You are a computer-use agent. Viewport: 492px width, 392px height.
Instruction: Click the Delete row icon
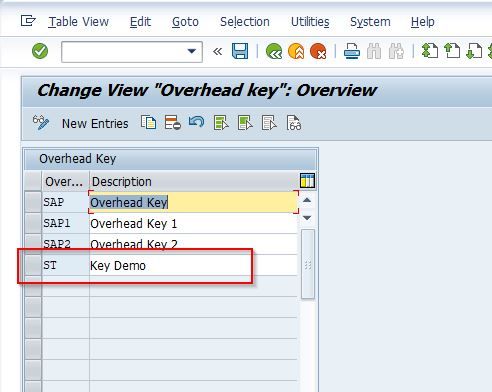click(x=172, y=123)
